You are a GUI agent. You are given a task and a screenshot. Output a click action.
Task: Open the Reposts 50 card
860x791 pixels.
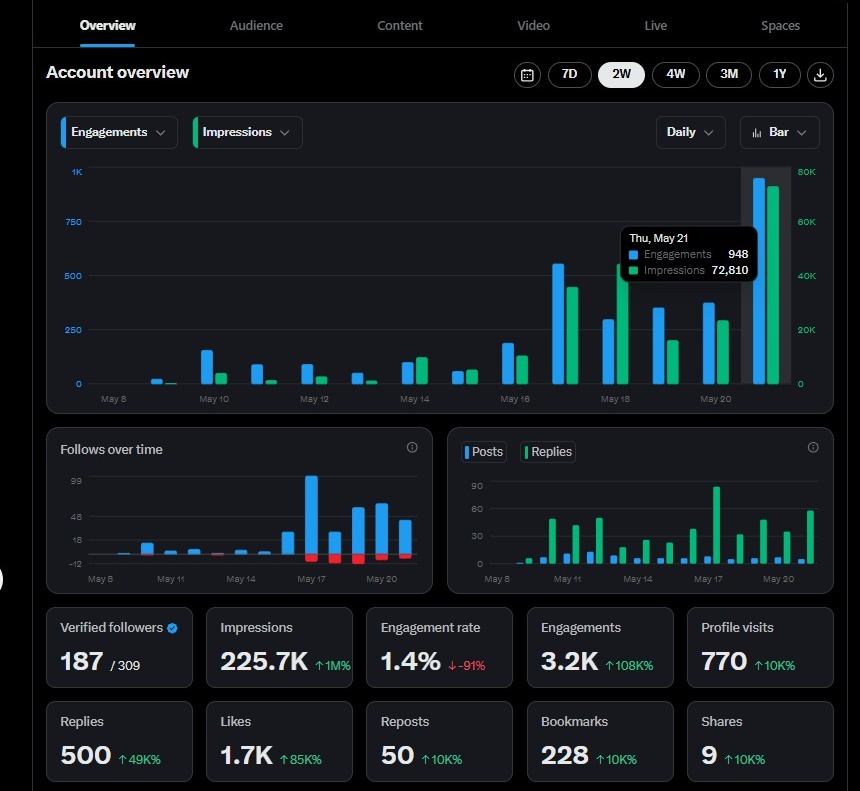[x=439, y=741]
